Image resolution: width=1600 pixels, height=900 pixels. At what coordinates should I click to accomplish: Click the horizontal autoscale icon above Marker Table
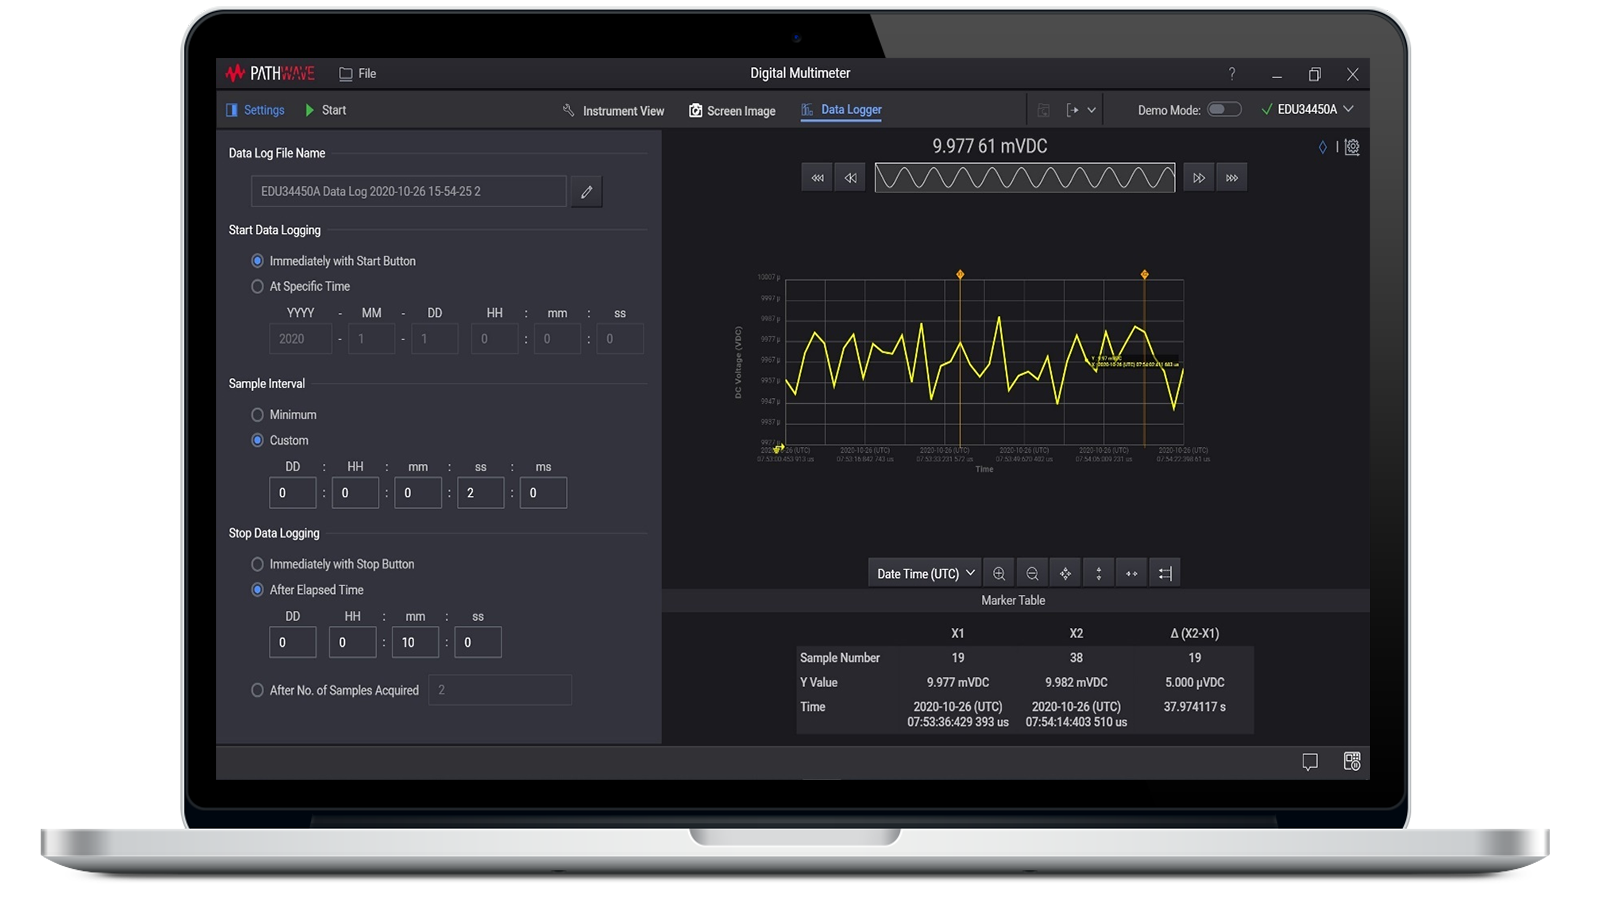[1131, 572]
